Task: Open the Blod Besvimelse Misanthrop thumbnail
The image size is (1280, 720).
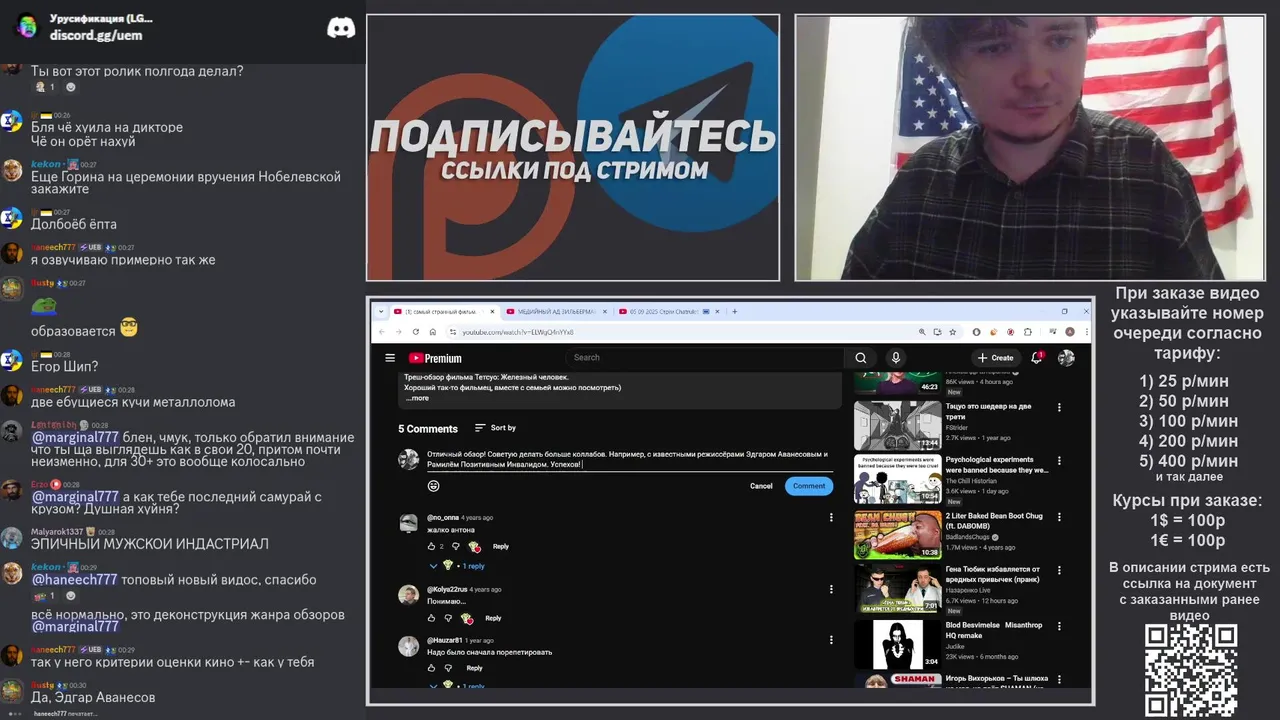Action: pyautogui.click(x=897, y=645)
